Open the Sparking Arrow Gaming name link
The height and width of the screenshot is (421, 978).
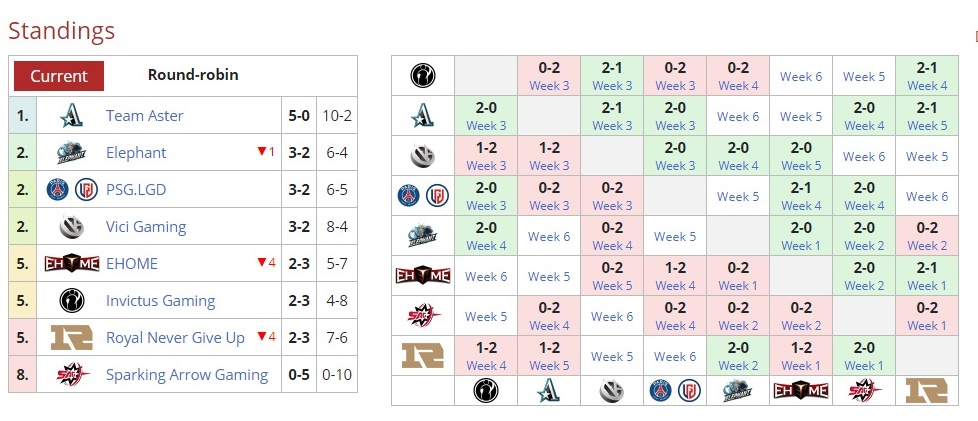187,375
